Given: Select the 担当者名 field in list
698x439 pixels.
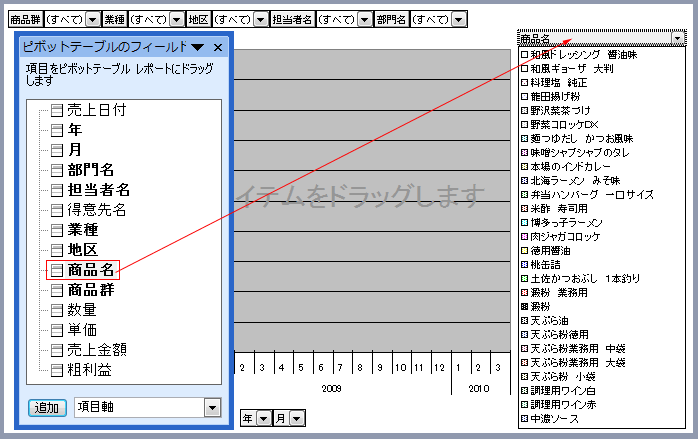Looking at the screenshot, I should coord(98,190).
